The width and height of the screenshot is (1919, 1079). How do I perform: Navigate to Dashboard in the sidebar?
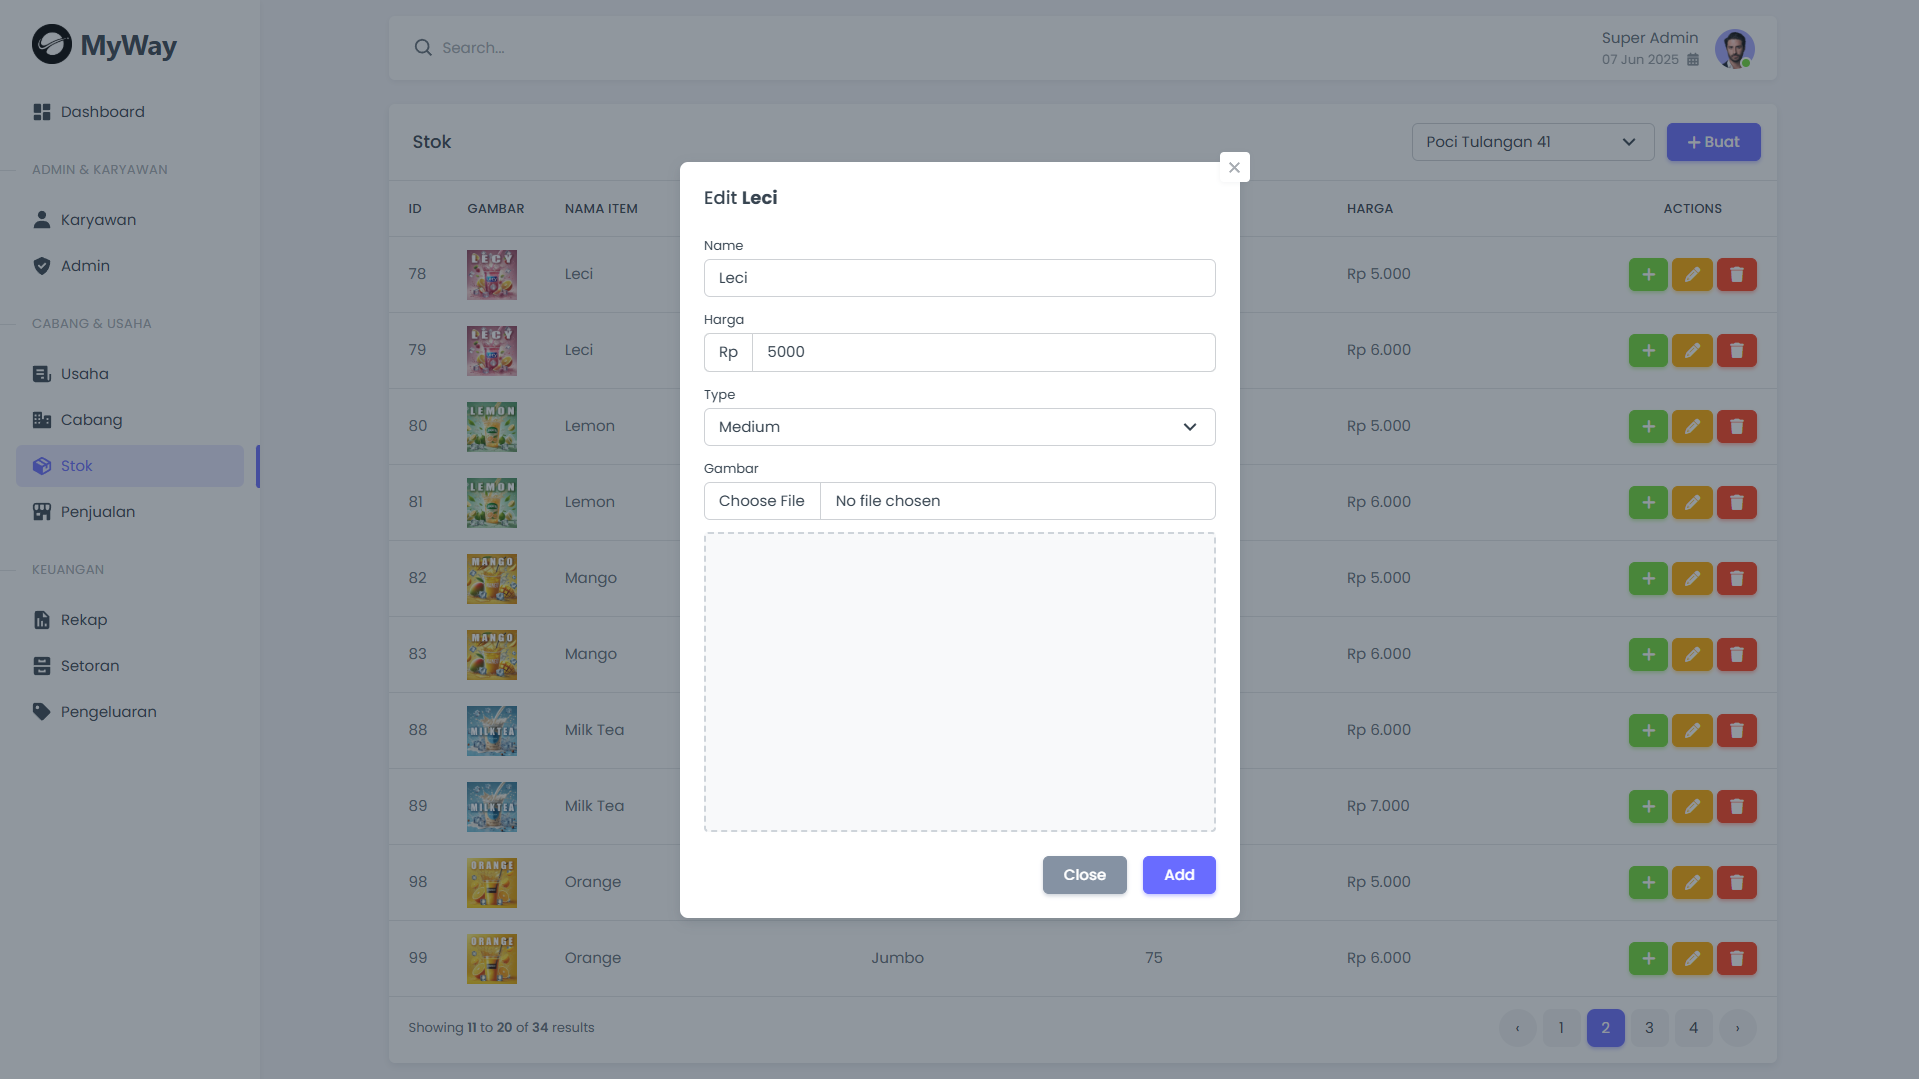pyautogui.click(x=102, y=112)
